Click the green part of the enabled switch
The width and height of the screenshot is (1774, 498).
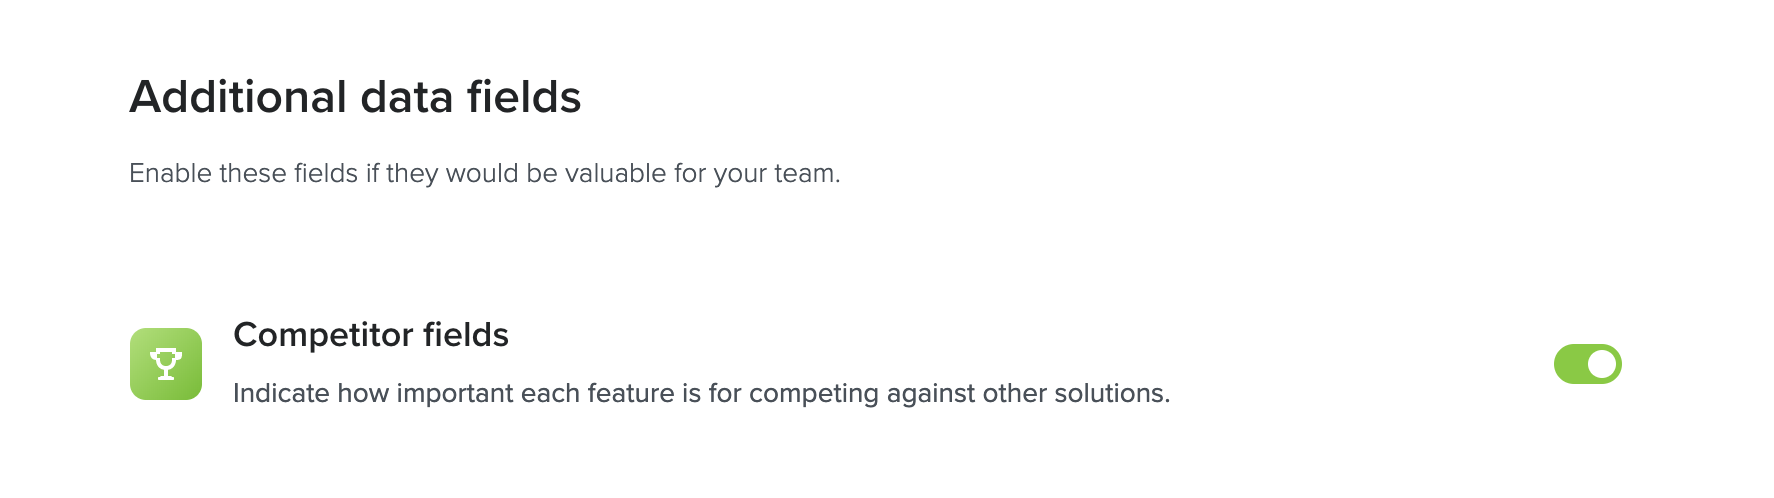tap(1569, 364)
